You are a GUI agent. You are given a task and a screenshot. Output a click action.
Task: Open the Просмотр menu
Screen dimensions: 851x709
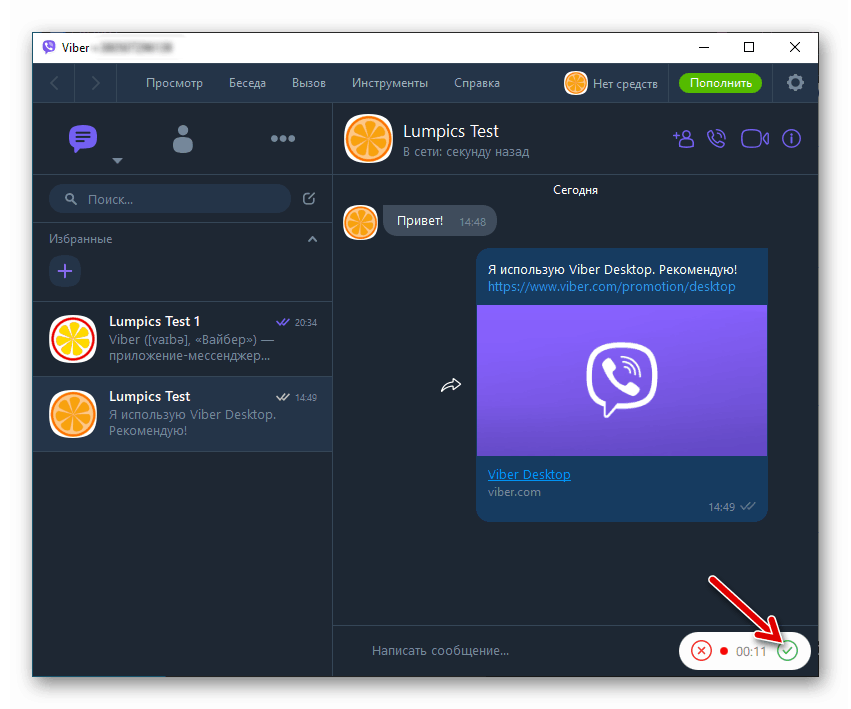[174, 83]
